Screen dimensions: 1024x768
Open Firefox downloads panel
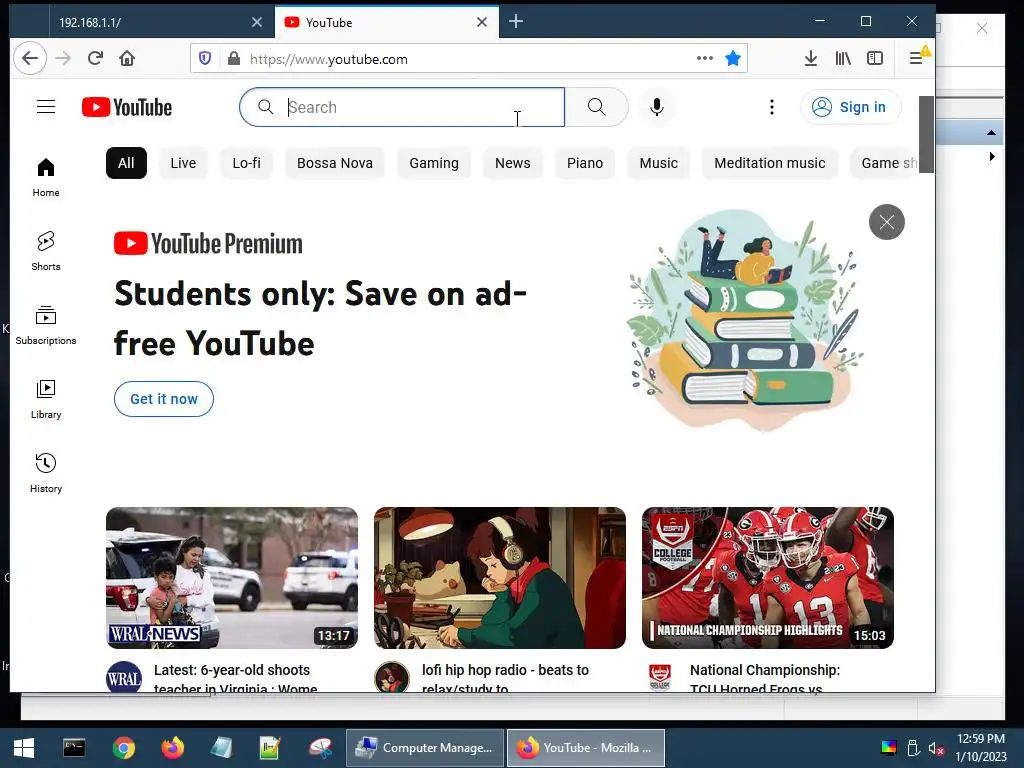pos(810,59)
